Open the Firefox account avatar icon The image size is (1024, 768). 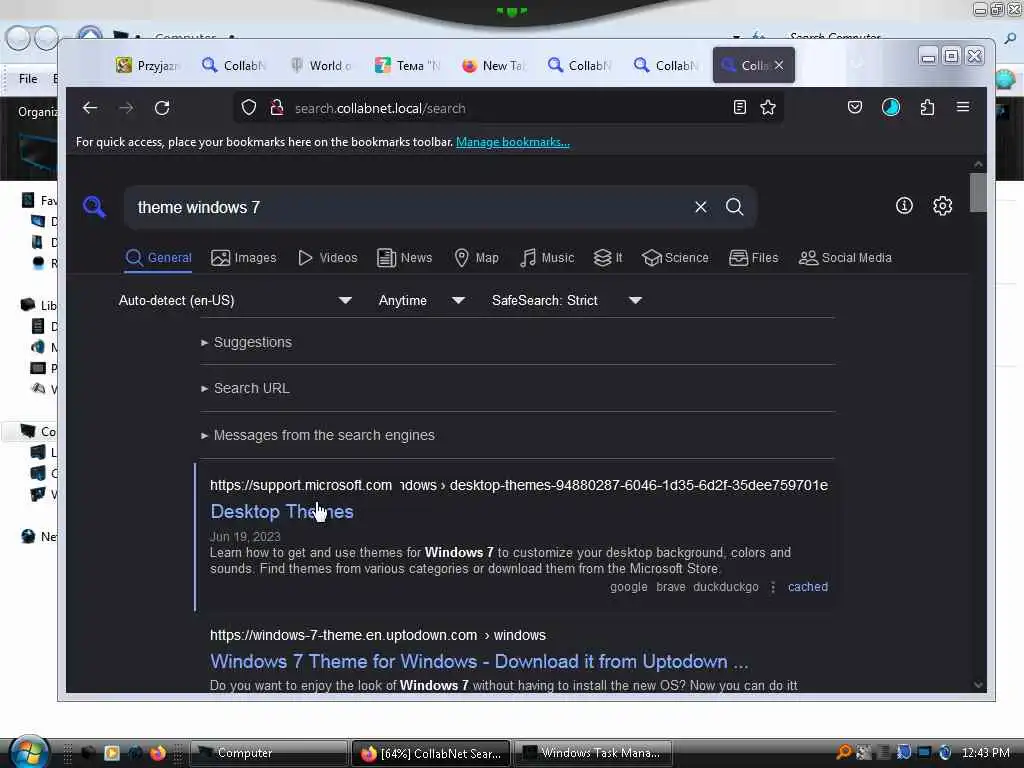click(891, 108)
